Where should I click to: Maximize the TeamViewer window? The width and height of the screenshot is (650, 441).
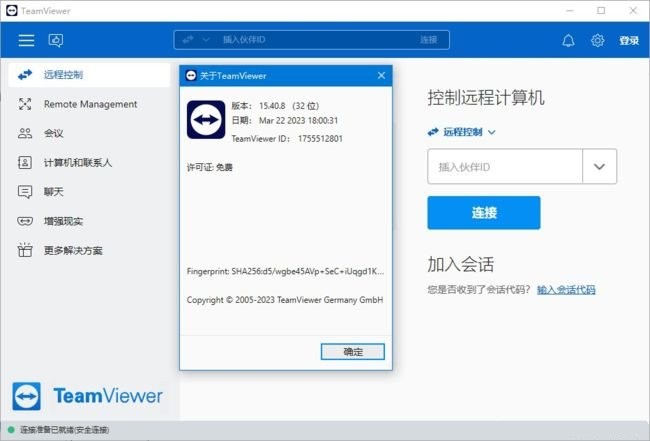pos(601,10)
